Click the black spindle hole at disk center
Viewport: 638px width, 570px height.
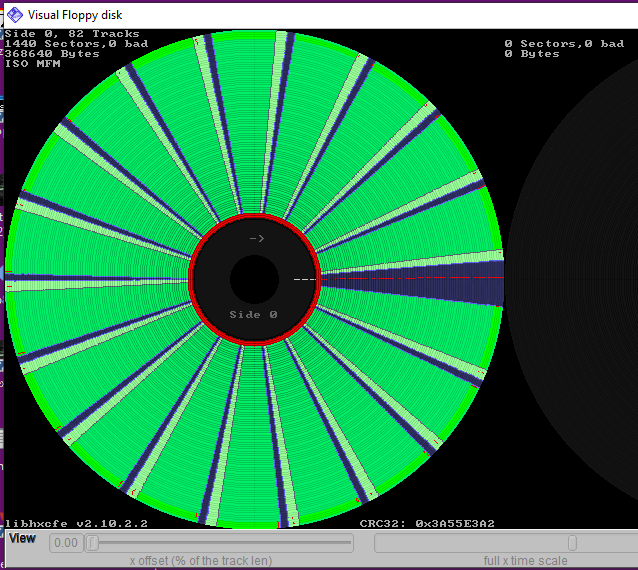pyautogui.click(x=254, y=280)
